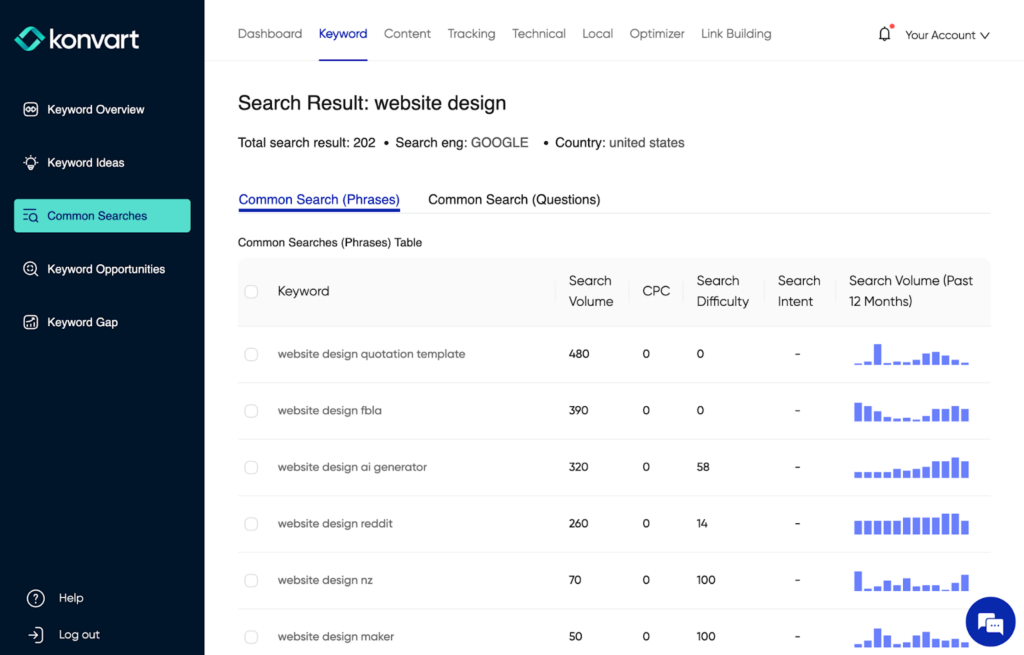Screen dimensions: 1024x655
Task: Check the 'website design ai generator' row checkbox
Action: 251,467
